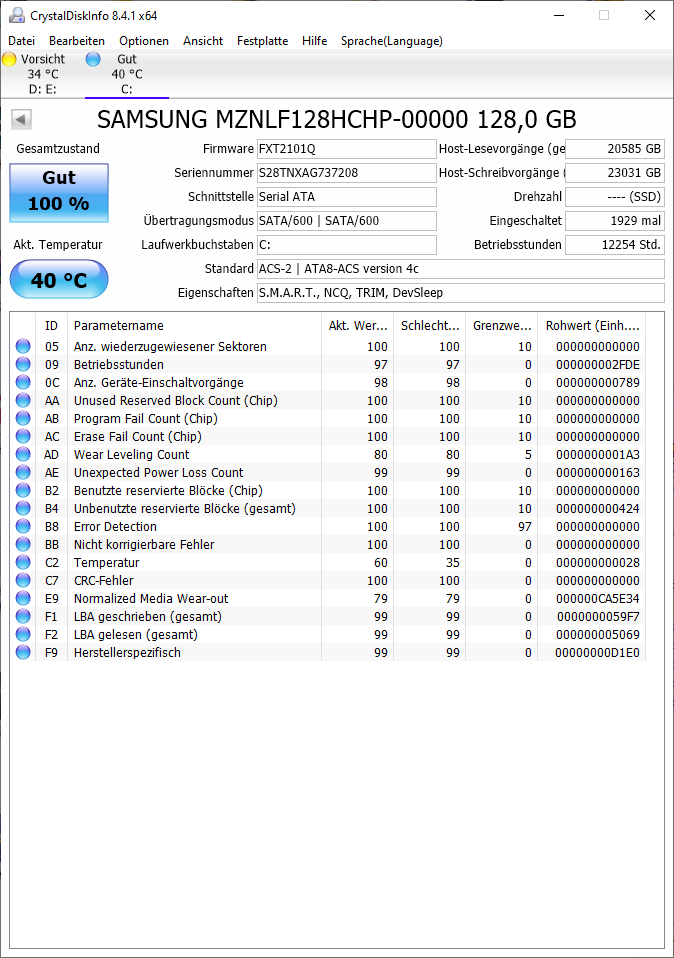Select raw value 000000002FDE
The image size is (674, 958).
pos(598,365)
